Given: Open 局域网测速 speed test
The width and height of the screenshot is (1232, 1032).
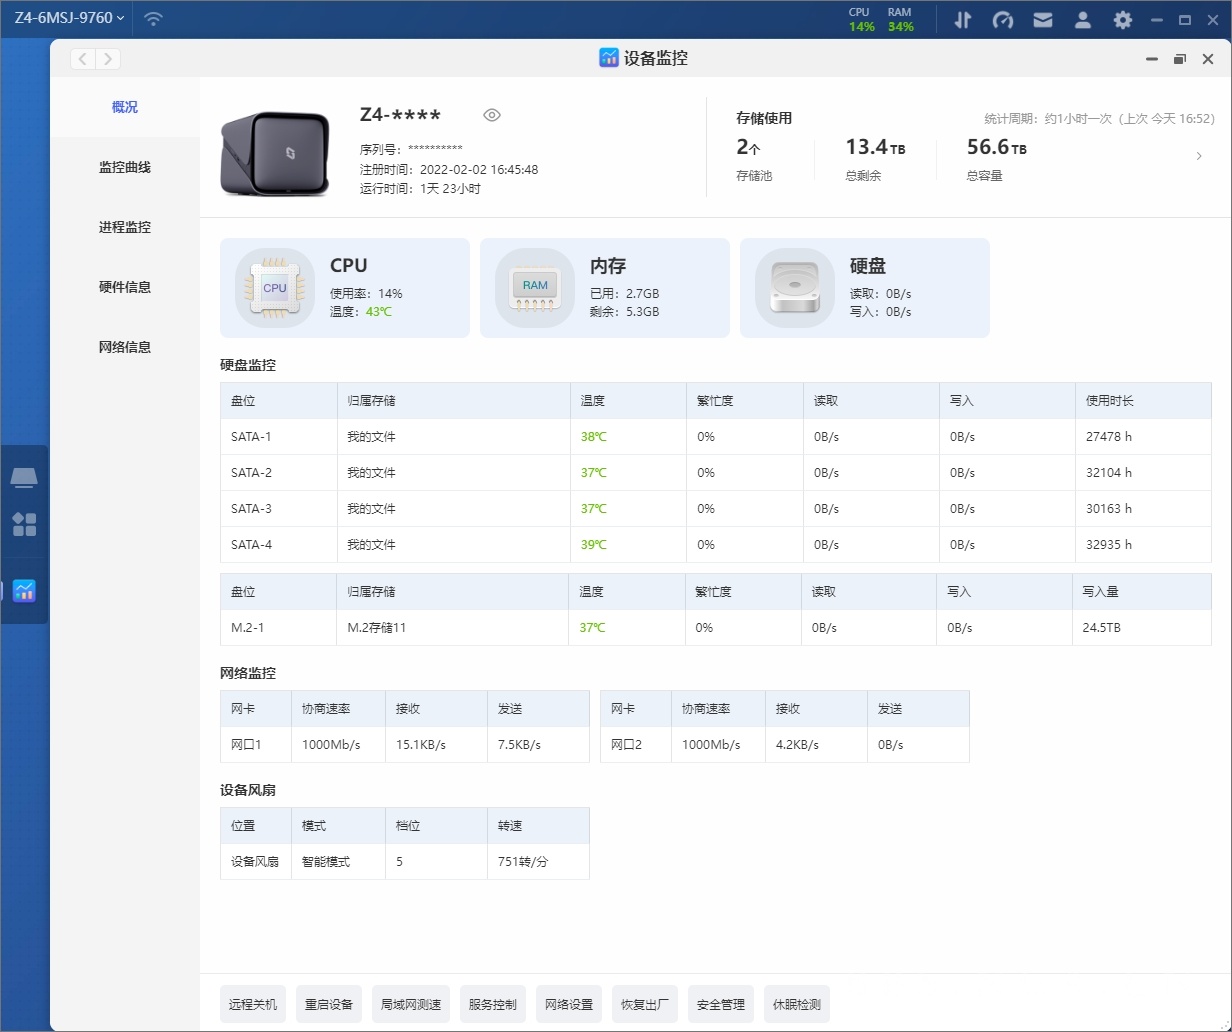Looking at the screenshot, I should (411, 1004).
